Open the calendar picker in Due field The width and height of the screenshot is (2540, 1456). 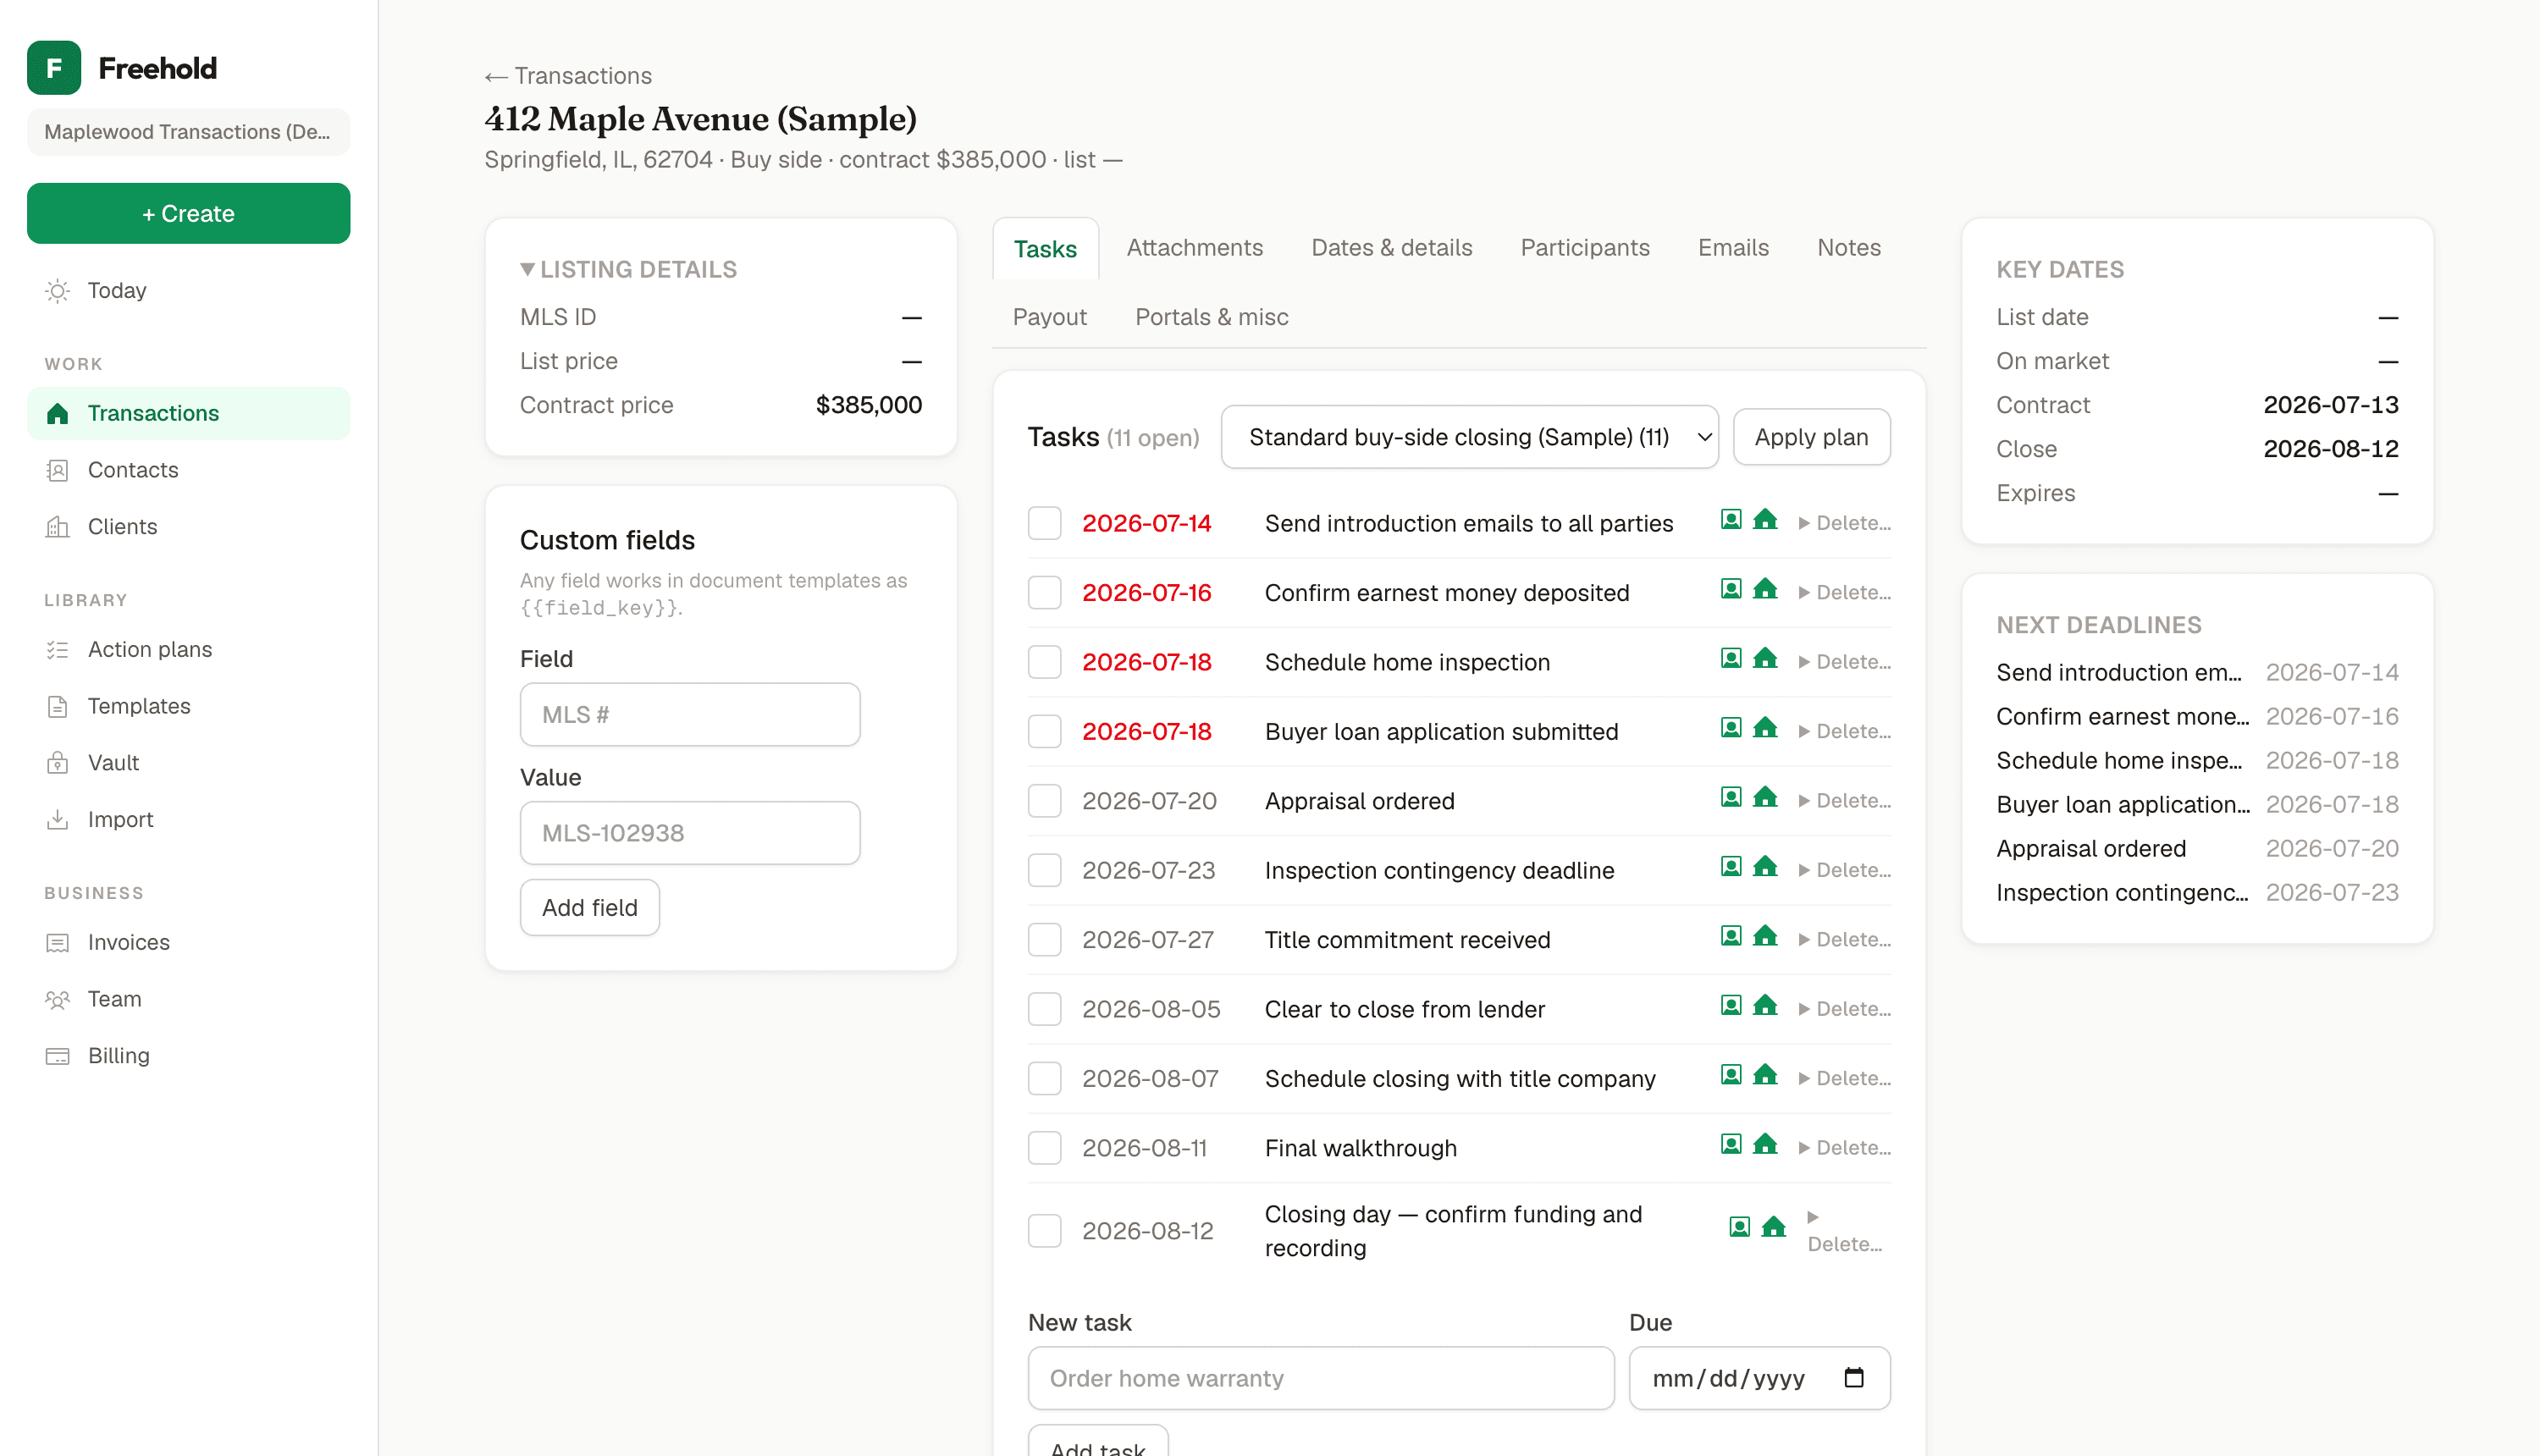[1854, 1378]
